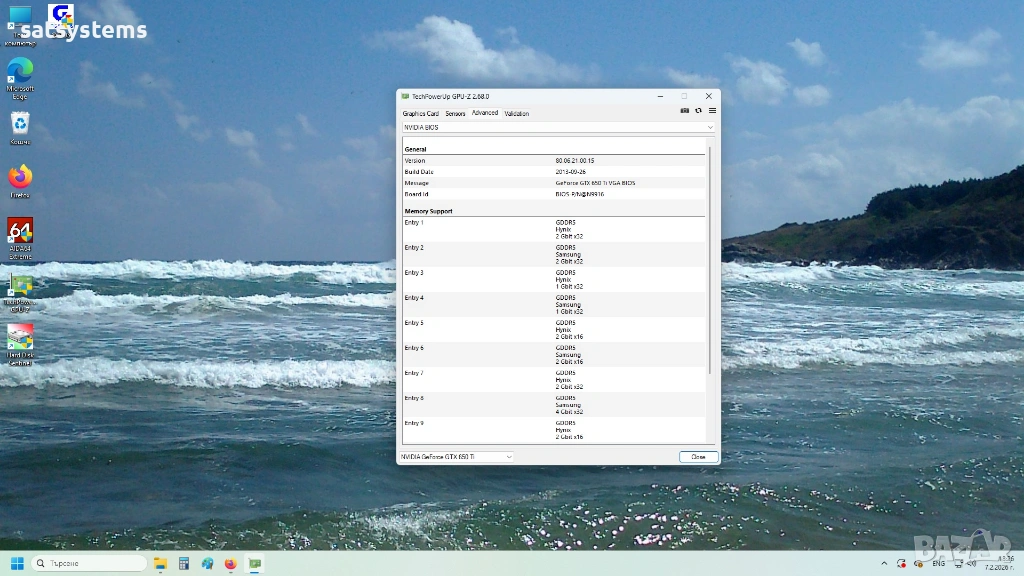Open the NVIDIA GeForce GTX 650 Ti selector
The image size is (1024, 576).
tap(457, 457)
